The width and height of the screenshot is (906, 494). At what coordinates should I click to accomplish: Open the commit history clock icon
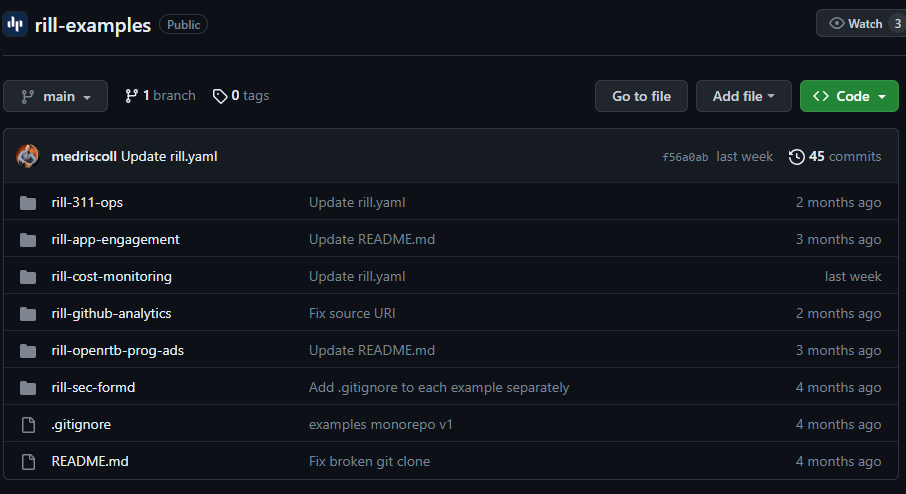click(x=796, y=157)
